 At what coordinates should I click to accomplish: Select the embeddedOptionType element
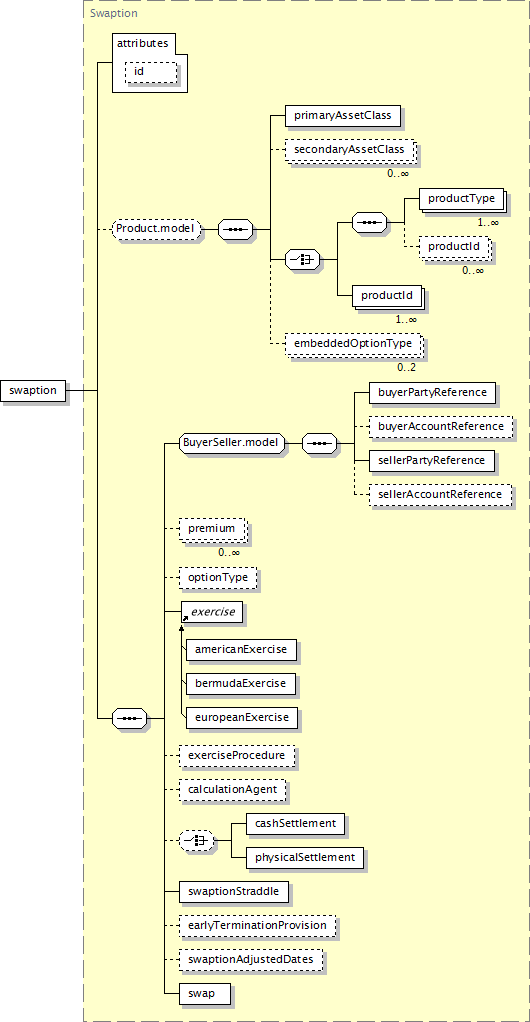(x=353, y=343)
